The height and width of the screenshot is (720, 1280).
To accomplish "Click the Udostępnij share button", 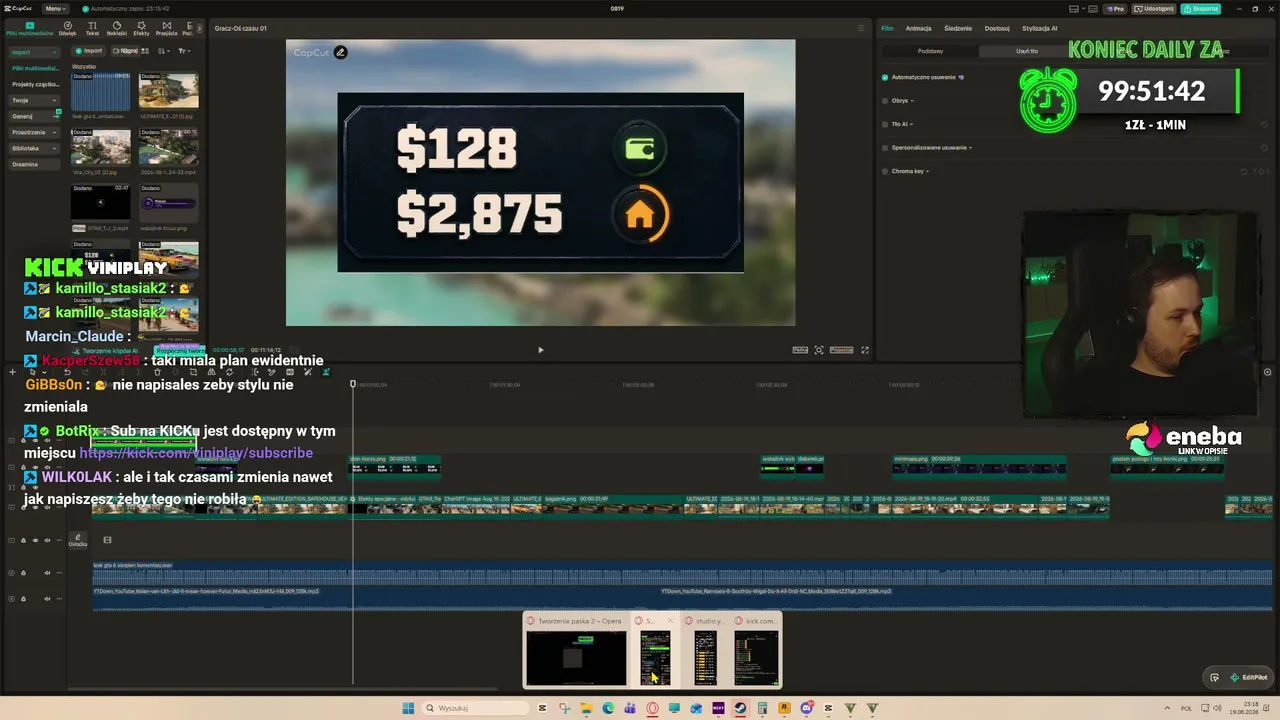I will 1155,9.
